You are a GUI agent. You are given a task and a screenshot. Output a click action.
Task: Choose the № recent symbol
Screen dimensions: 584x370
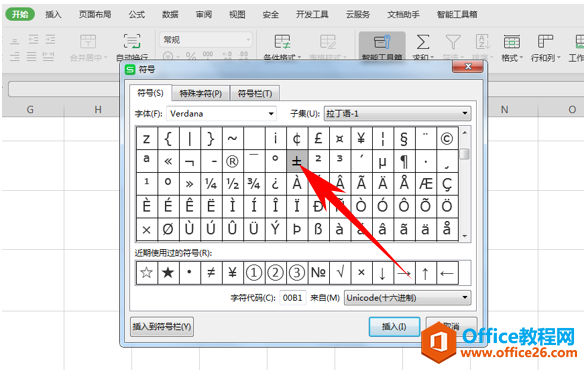pyautogui.click(x=318, y=273)
